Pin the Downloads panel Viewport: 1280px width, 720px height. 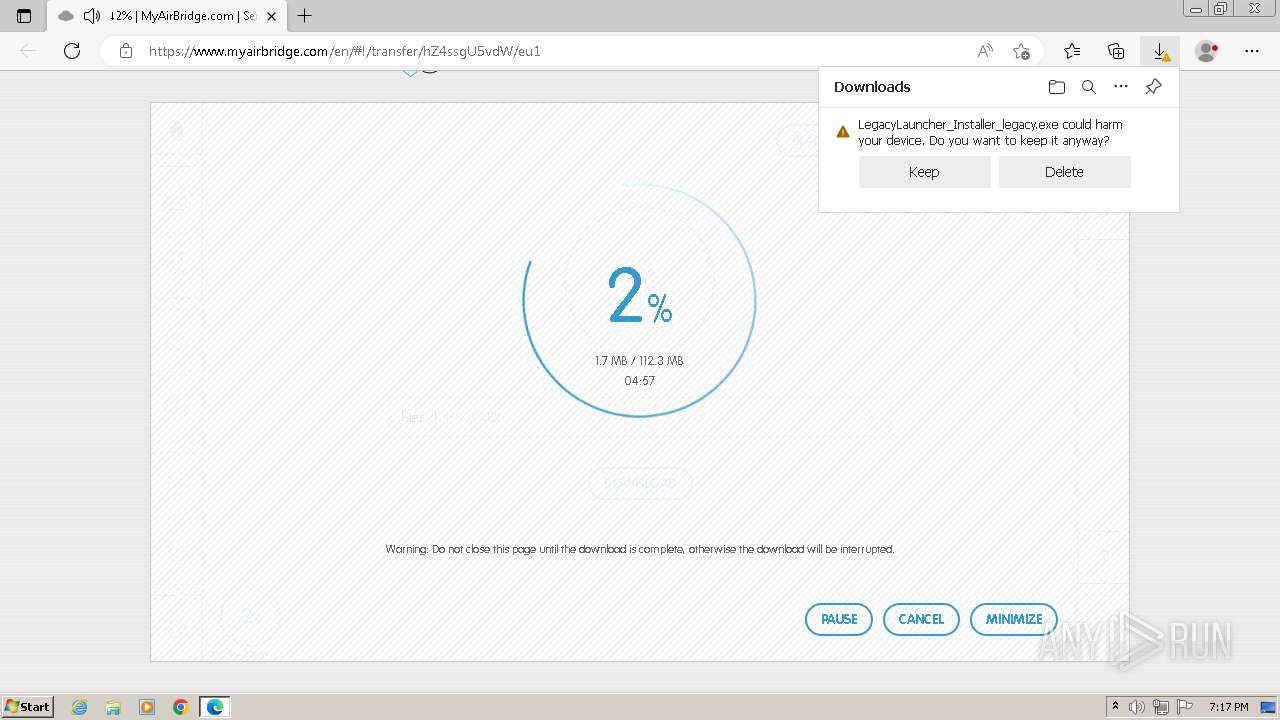pos(1153,87)
